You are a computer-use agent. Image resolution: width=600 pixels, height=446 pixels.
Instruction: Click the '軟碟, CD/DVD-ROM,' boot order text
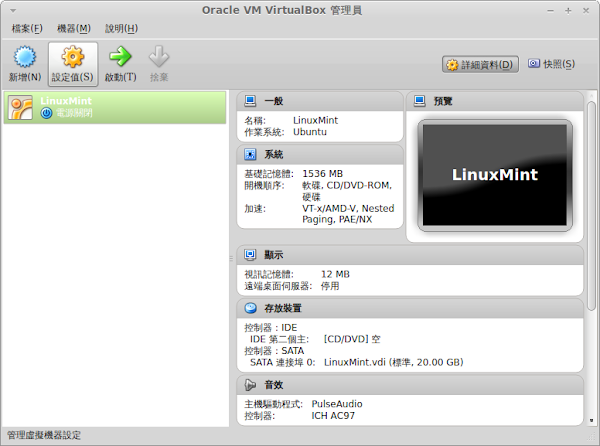[x=347, y=186]
